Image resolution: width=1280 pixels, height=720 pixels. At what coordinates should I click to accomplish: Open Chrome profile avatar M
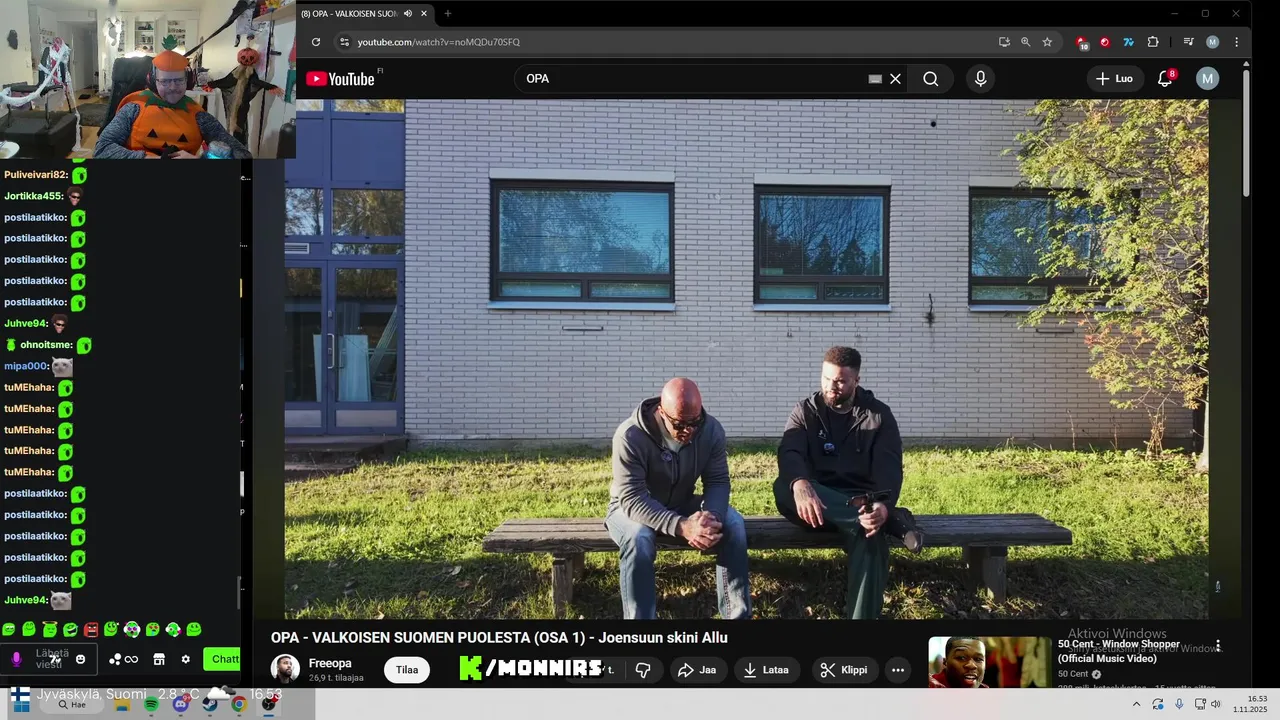[1212, 42]
